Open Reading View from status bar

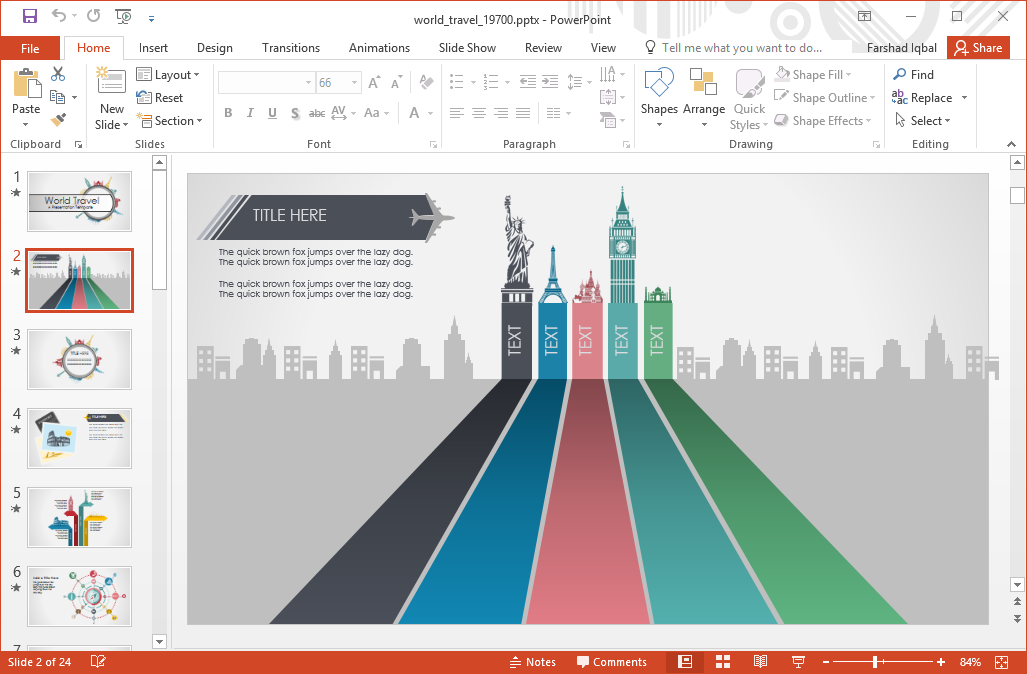click(760, 662)
